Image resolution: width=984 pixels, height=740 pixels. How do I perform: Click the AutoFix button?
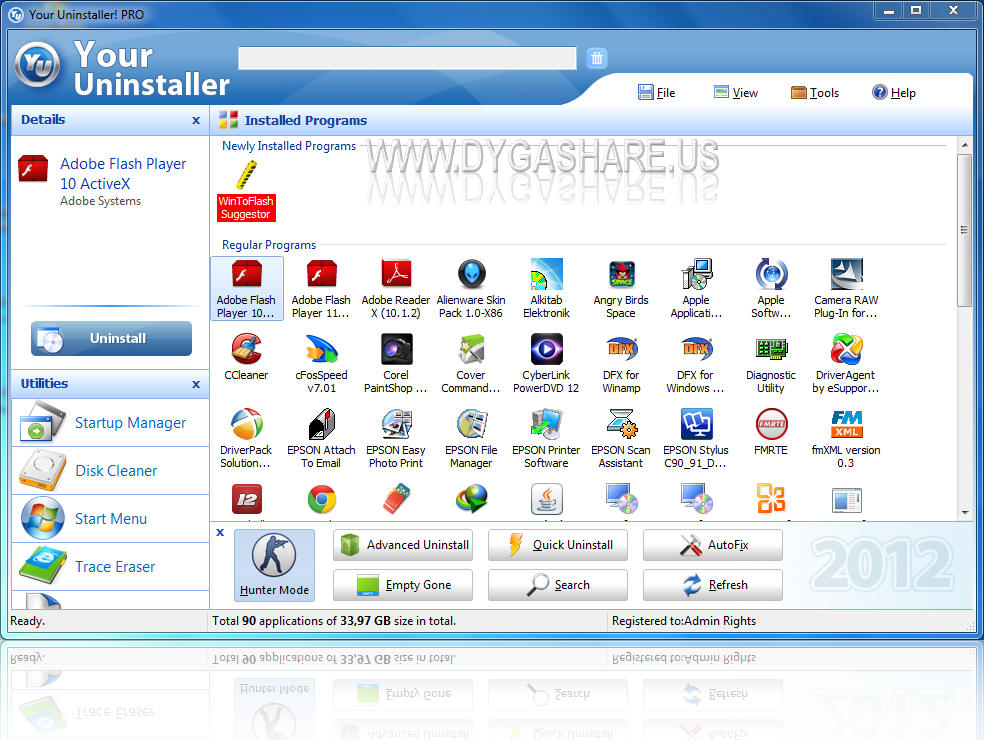coord(713,545)
